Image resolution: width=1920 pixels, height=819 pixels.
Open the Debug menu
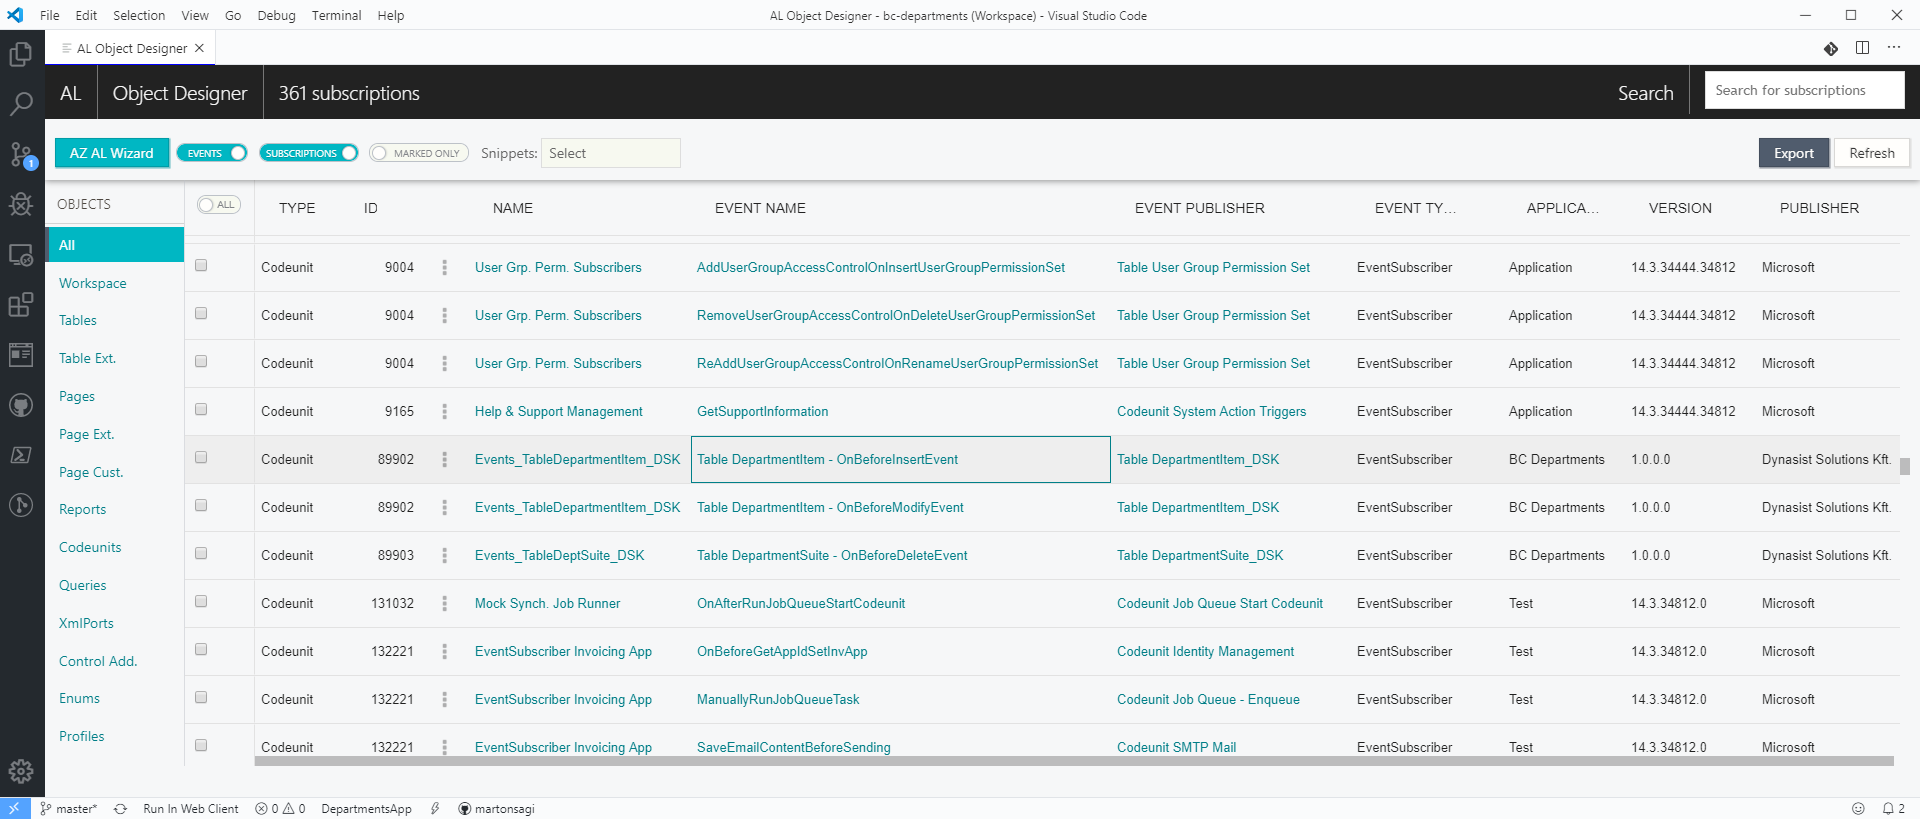(276, 15)
